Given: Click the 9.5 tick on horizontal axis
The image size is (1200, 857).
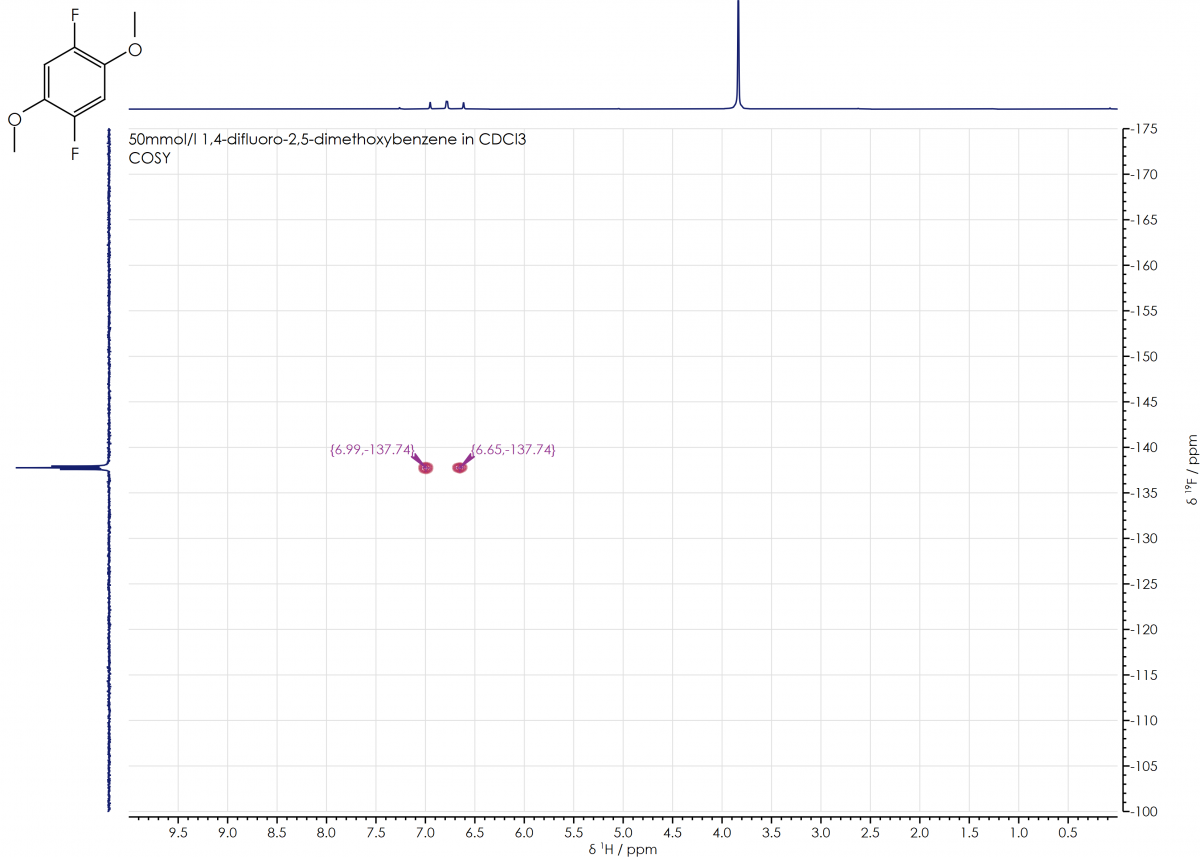Looking at the screenshot, I should point(178,832).
